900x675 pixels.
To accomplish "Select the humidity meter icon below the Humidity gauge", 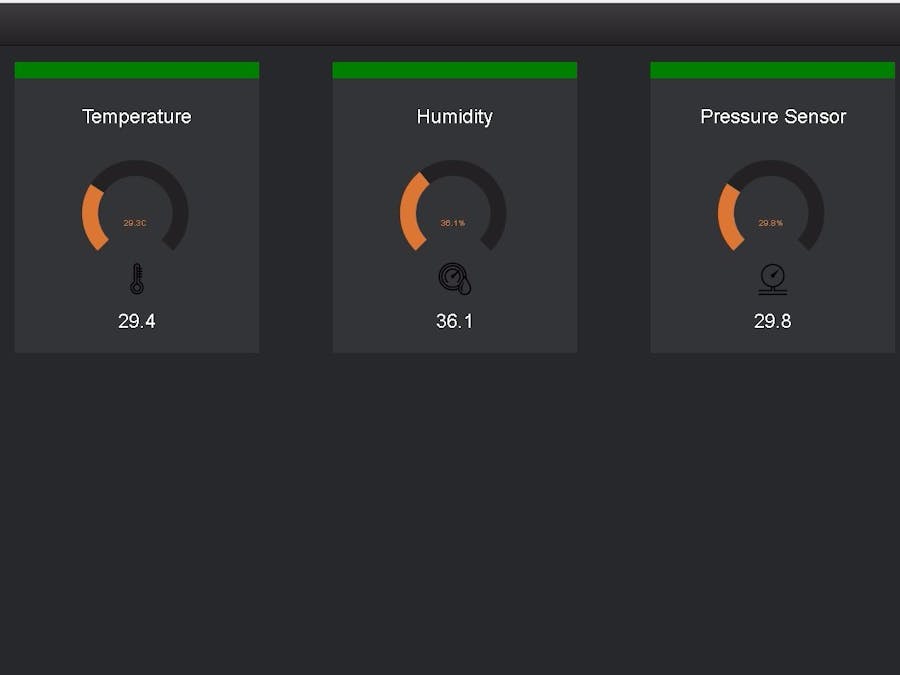I will [455, 276].
